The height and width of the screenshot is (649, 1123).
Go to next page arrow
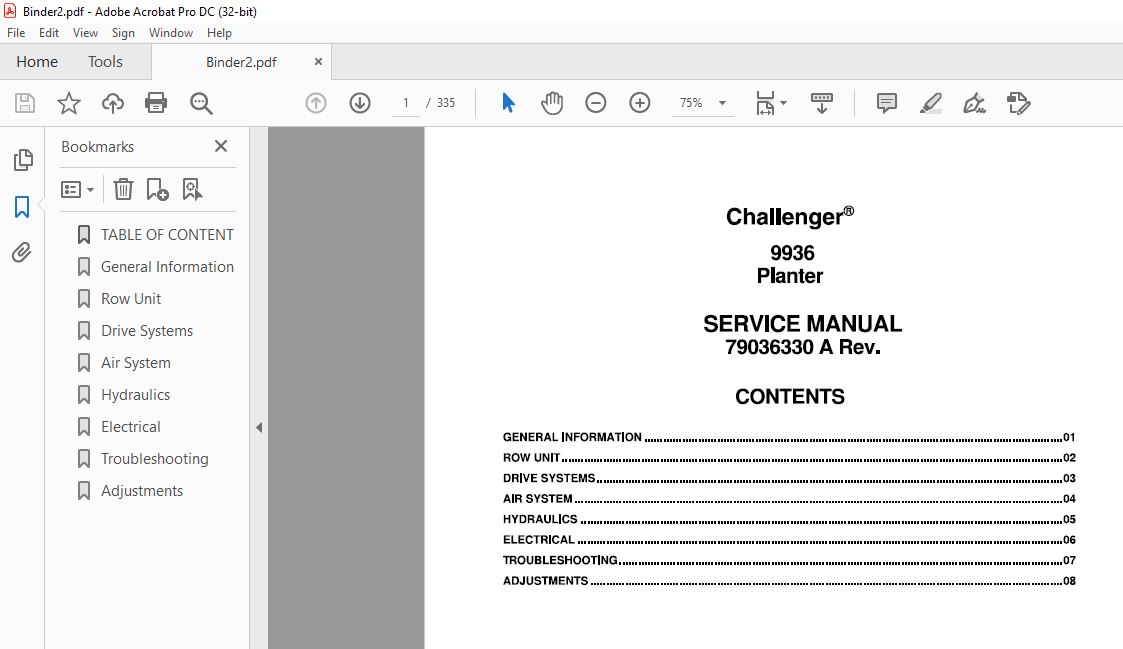pos(360,103)
